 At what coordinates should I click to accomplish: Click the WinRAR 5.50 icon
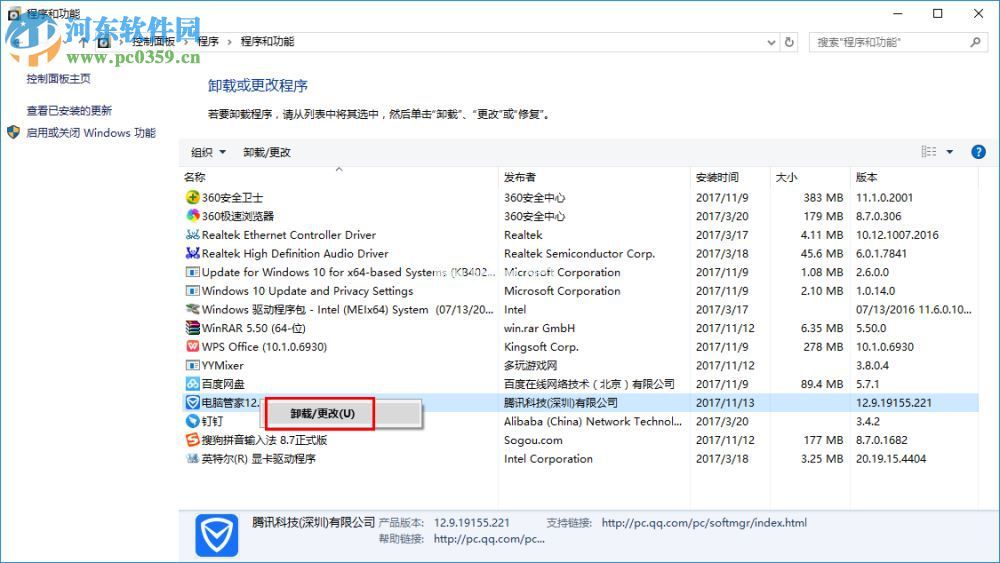[192, 328]
